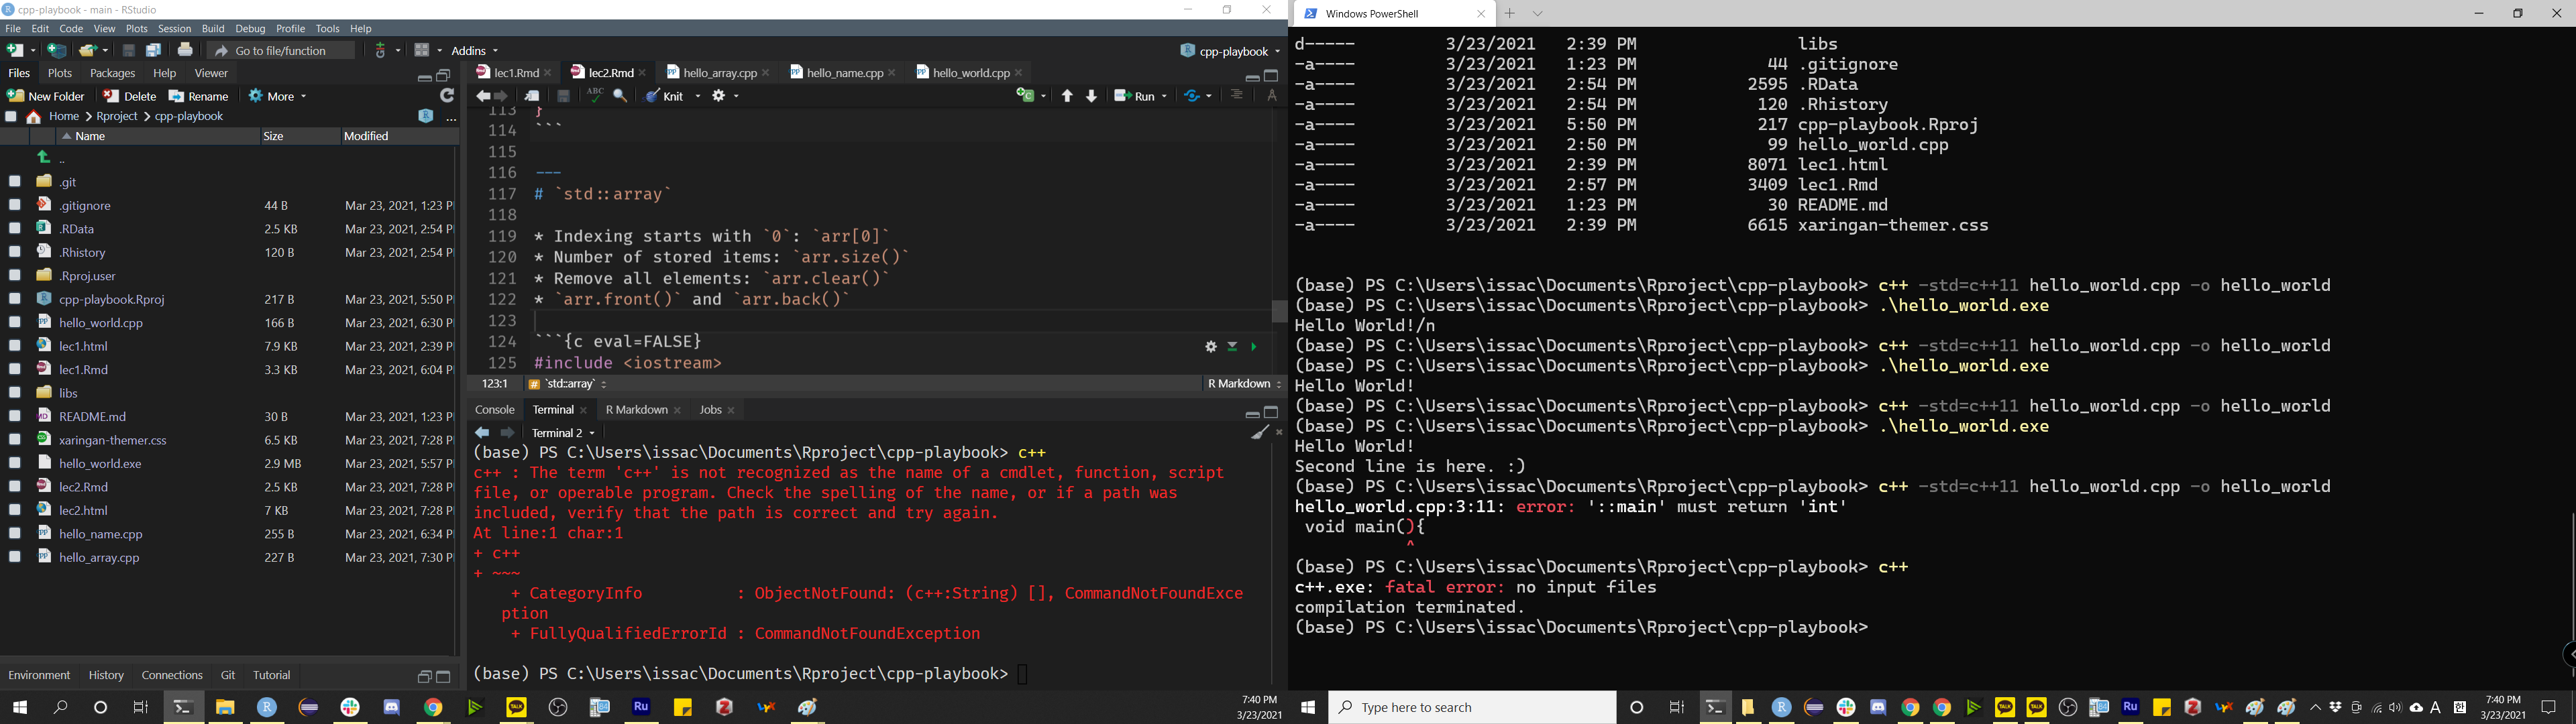
Task: Refresh the Files pane listing
Action: (x=448, y=95)
